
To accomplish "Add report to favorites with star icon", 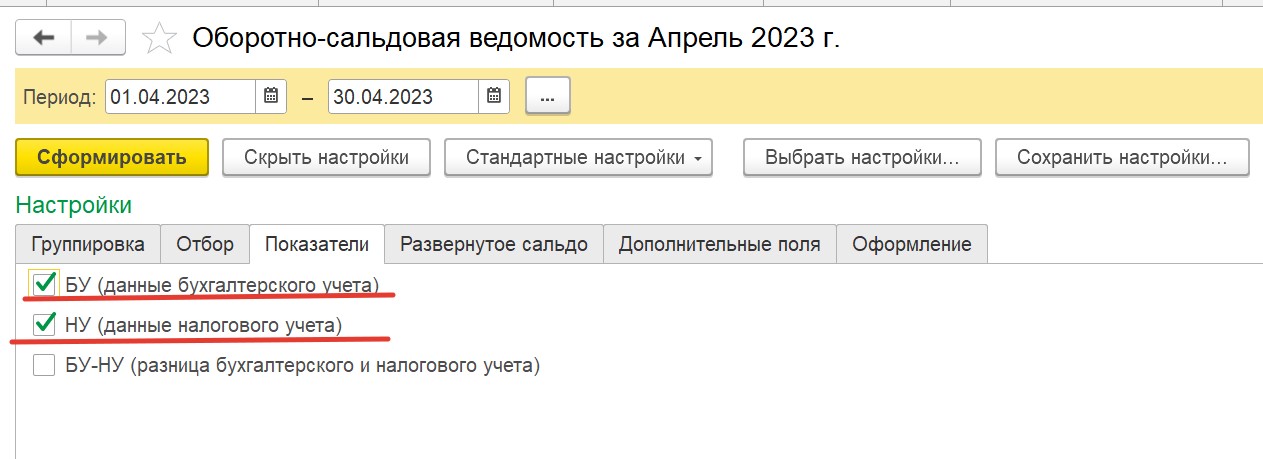I will 158,38.
